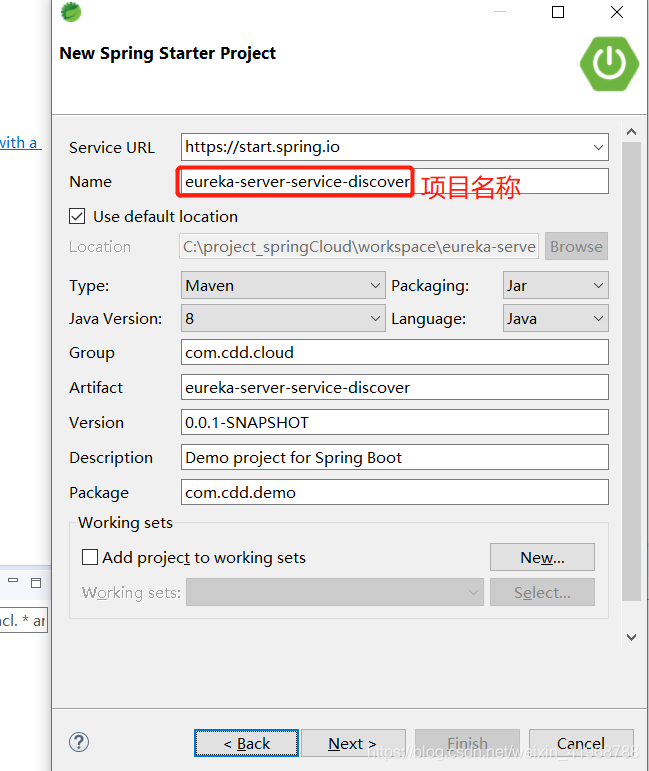Click the New... working set button
This screenshot has width=649, height=771.
(x=542, y=557)
